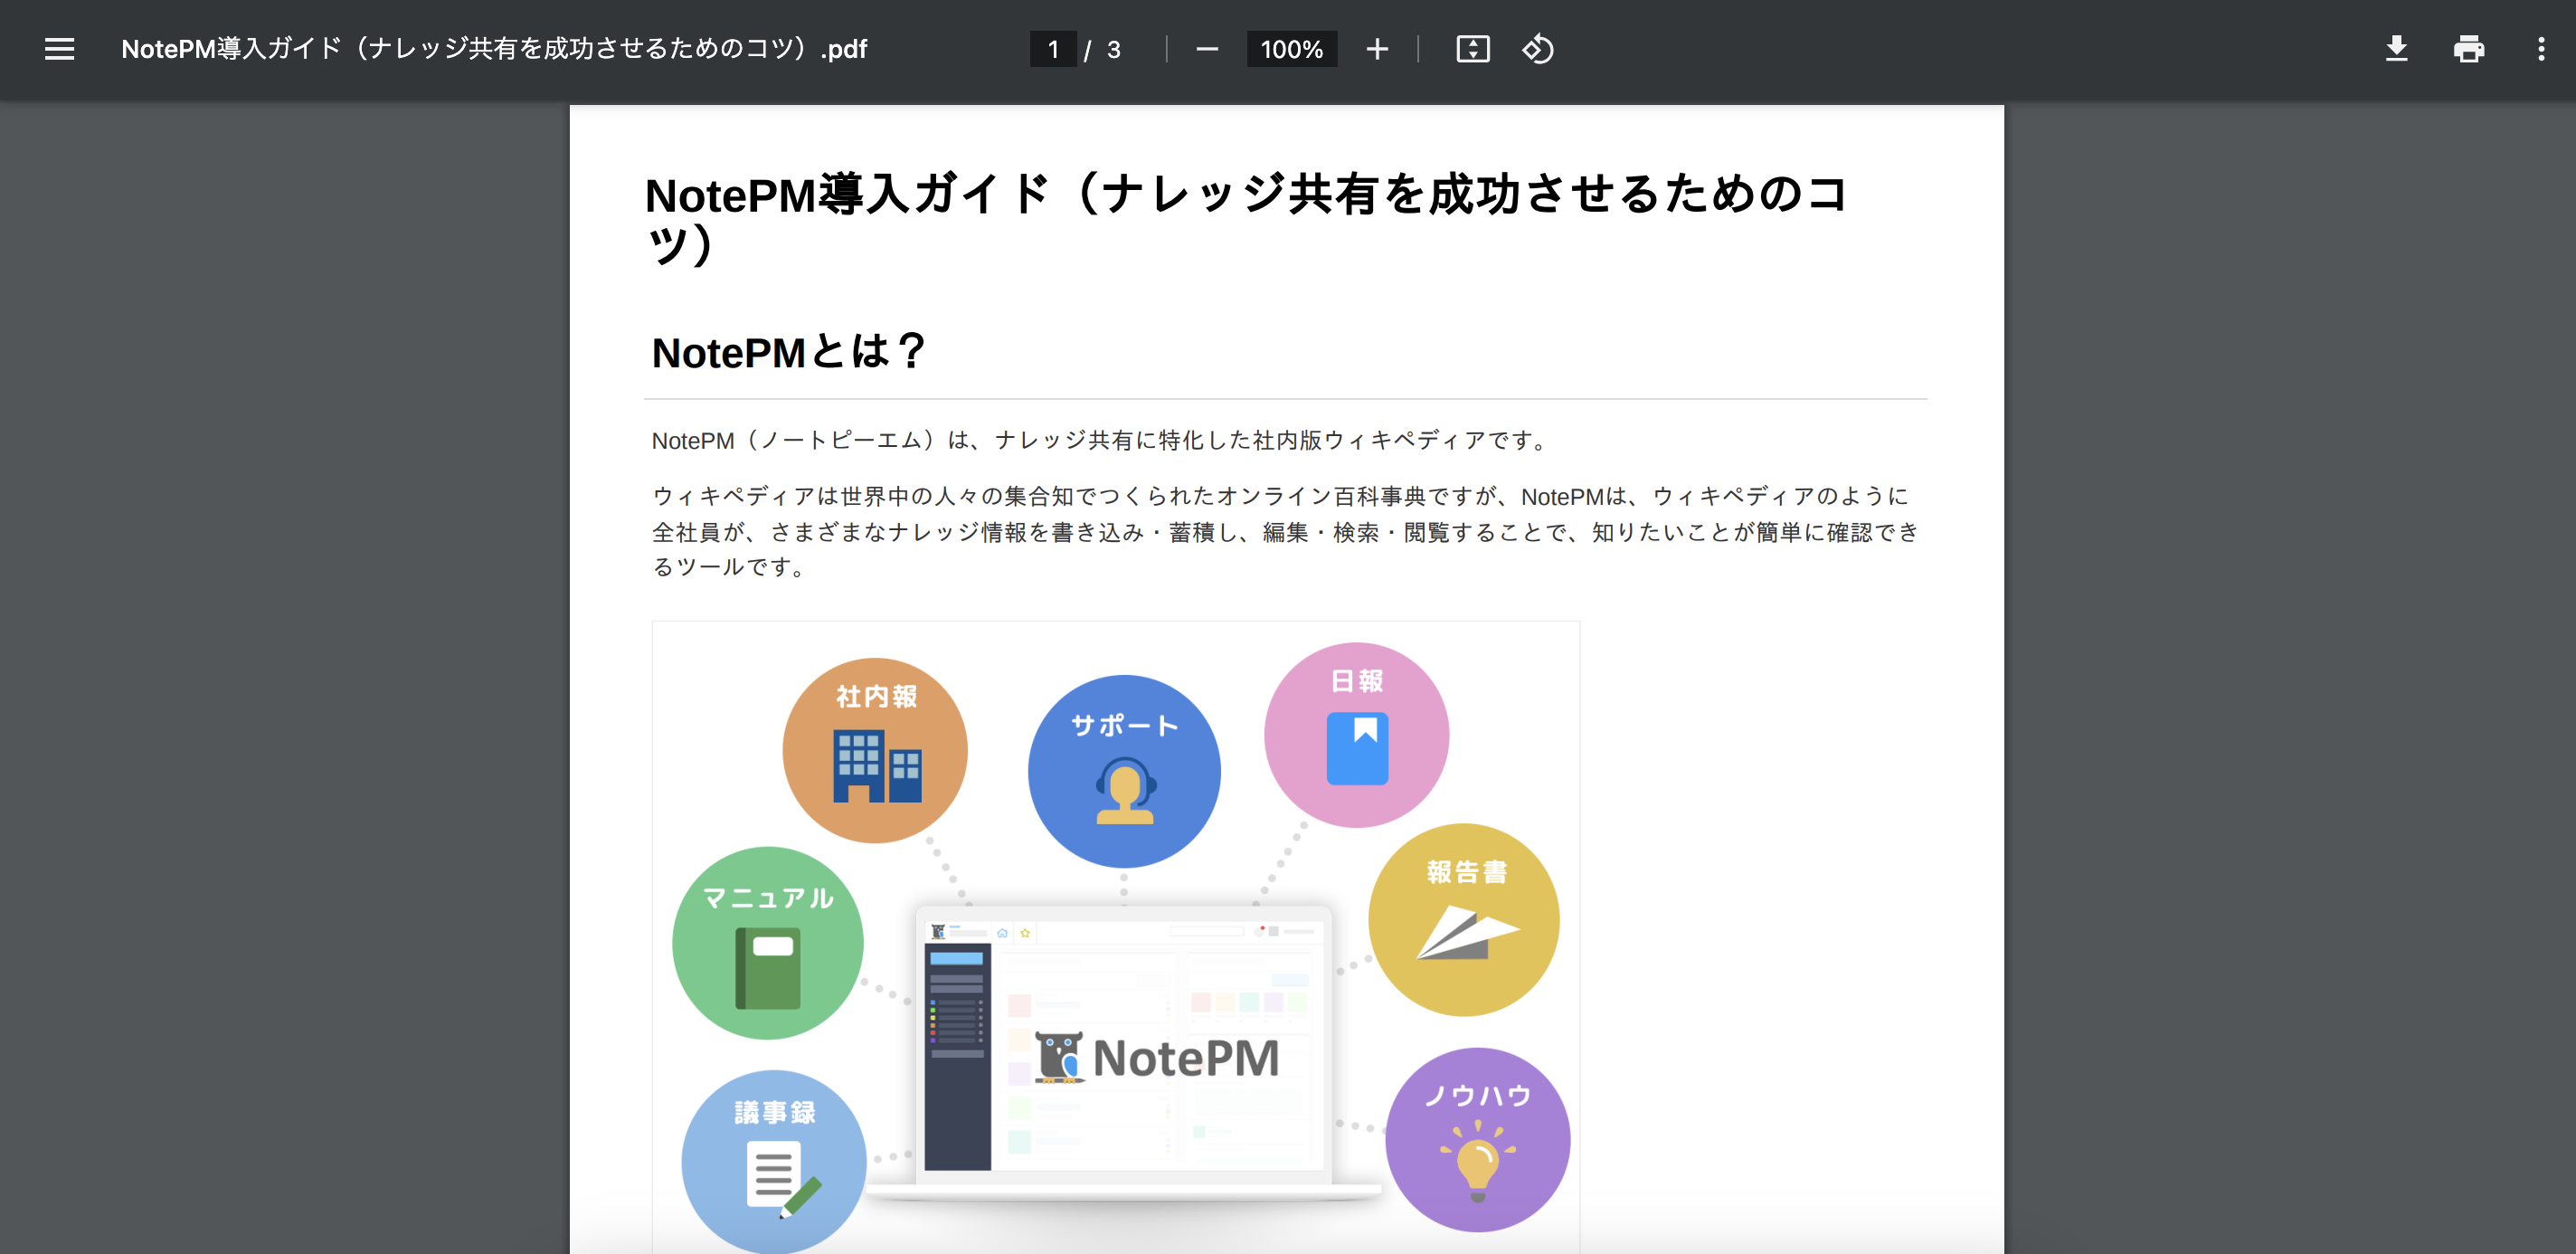Open the document outline sidebar menu
Image resolution: width=2576 pixels, height=1254 pixels.
pyautogui.click(x=59, y=49)
